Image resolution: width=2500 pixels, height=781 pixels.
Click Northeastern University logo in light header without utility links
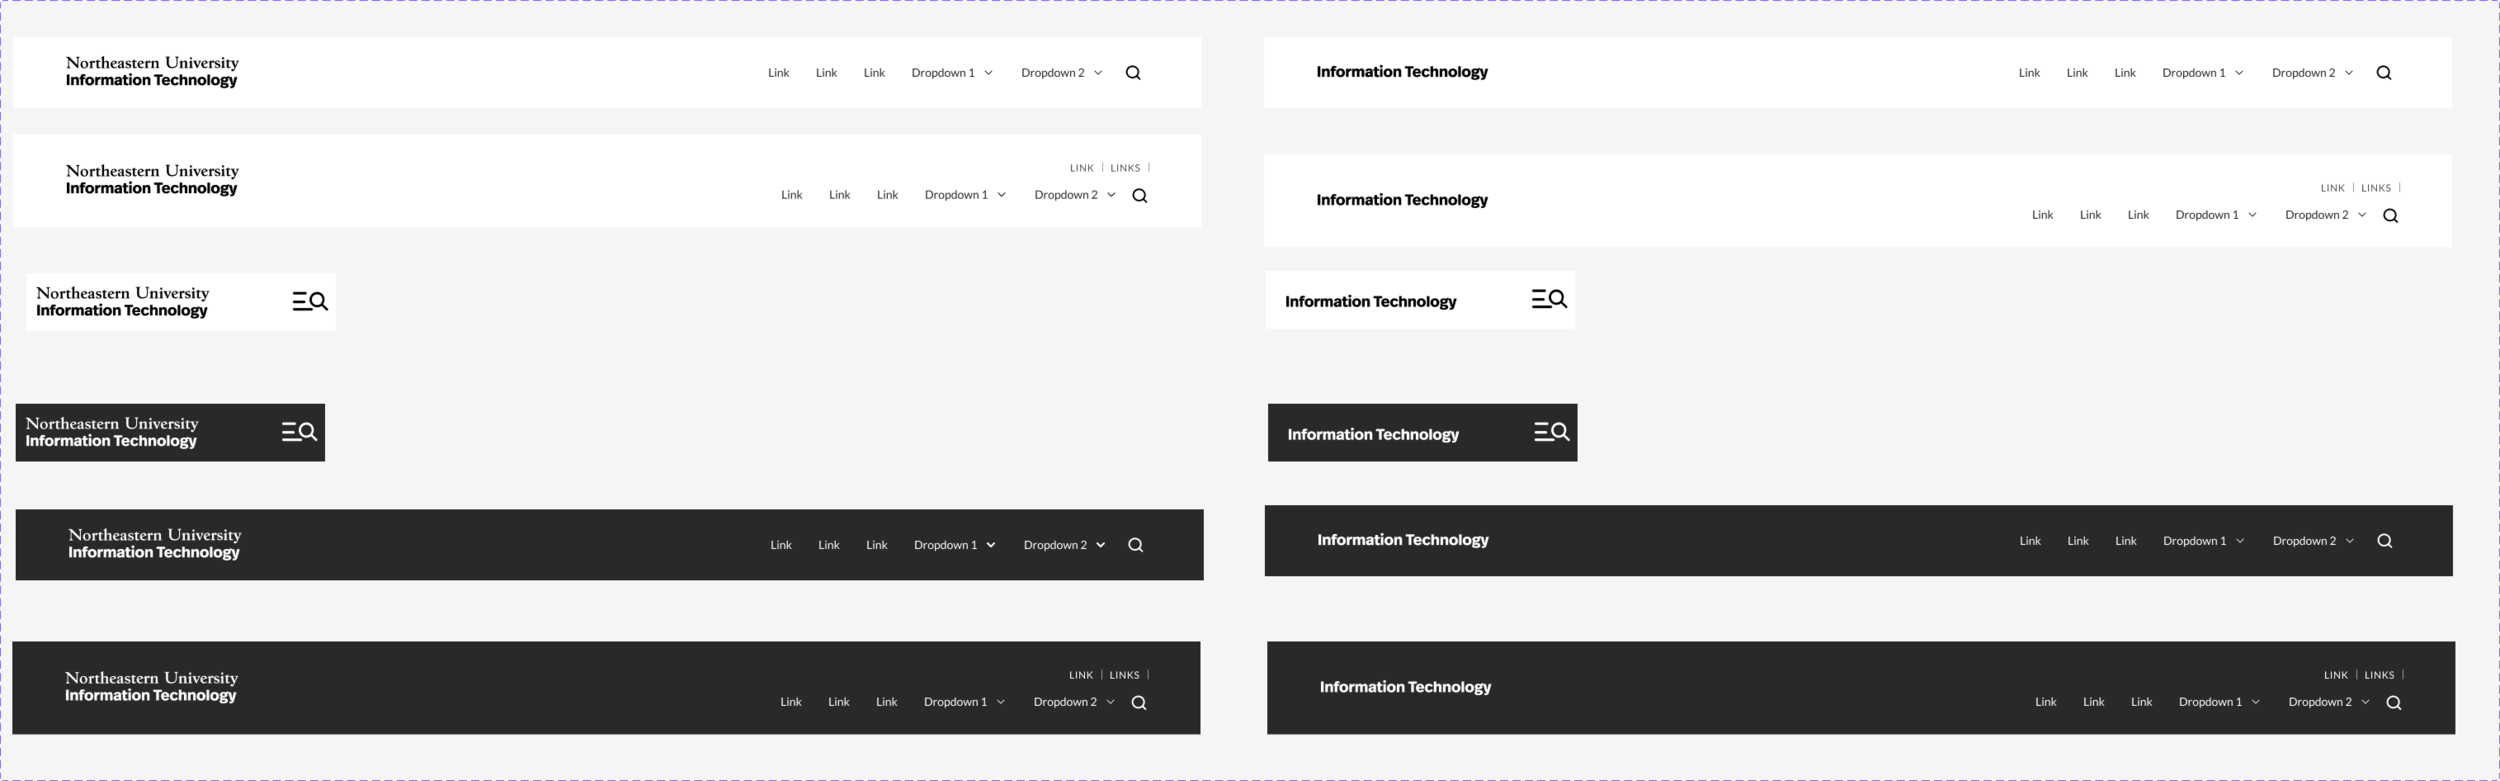(x=152, y=72)
